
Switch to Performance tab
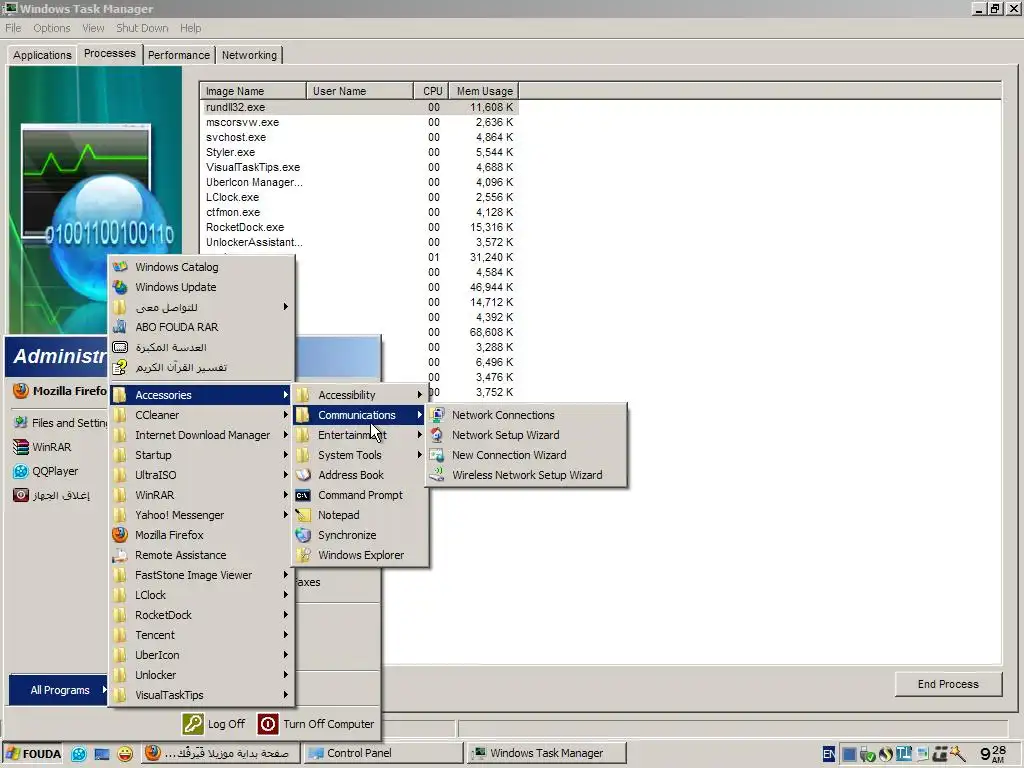pos(178,55)
